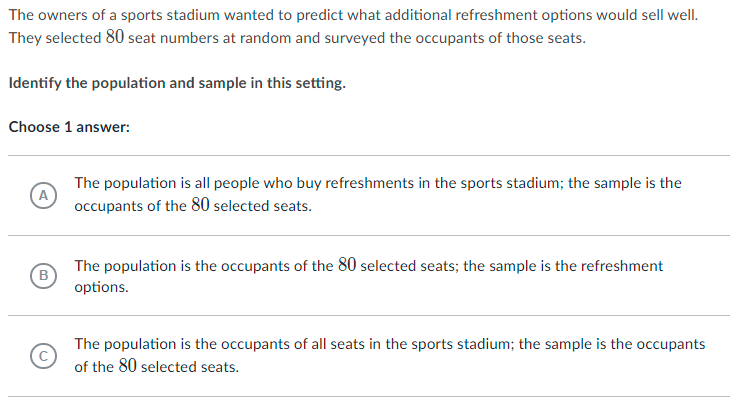Viewport: 740px width, 407px height.
Task: Click the number 80 inside answer B
Action: tap(347, 265)
